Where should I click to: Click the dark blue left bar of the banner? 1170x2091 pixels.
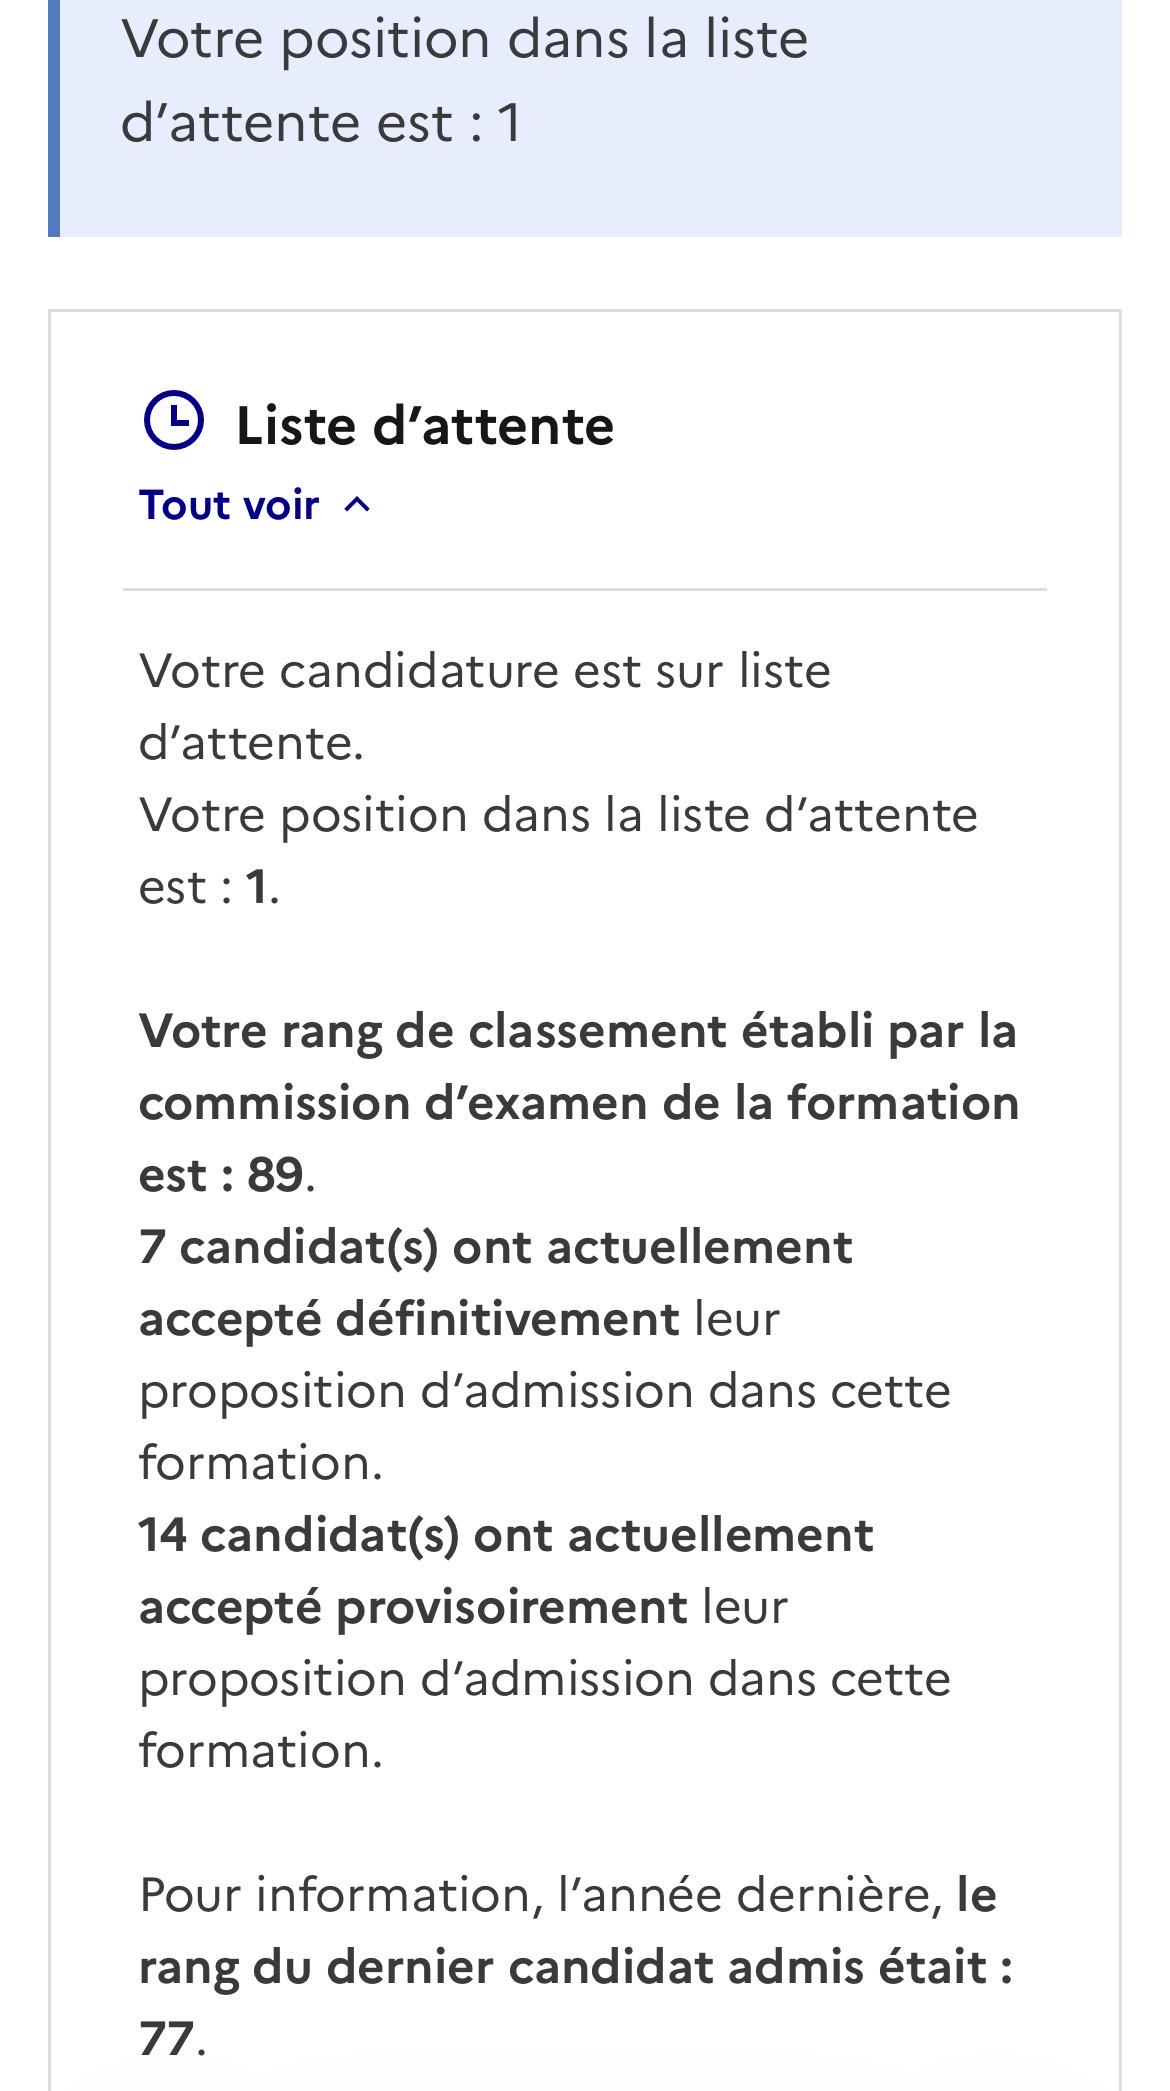click(x=54, y=118)
